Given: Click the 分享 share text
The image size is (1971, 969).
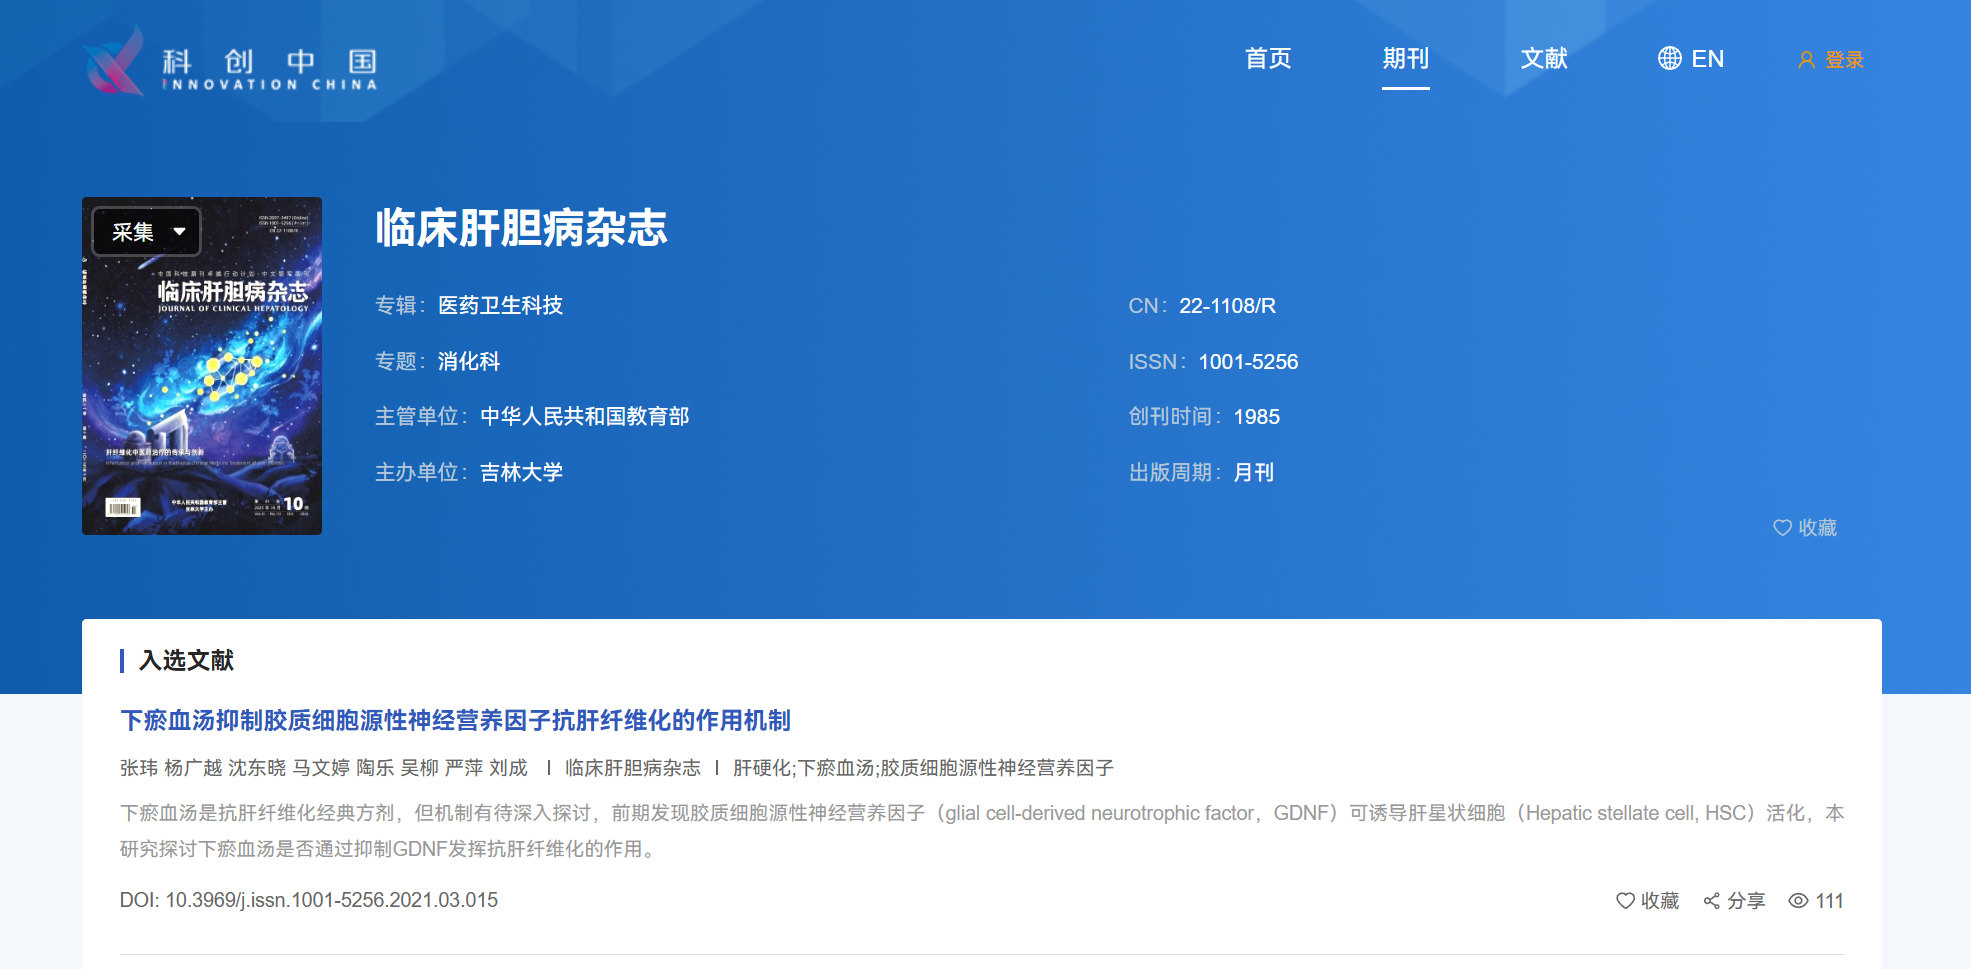Looking at the screenshot, I should coord(1746,901).
